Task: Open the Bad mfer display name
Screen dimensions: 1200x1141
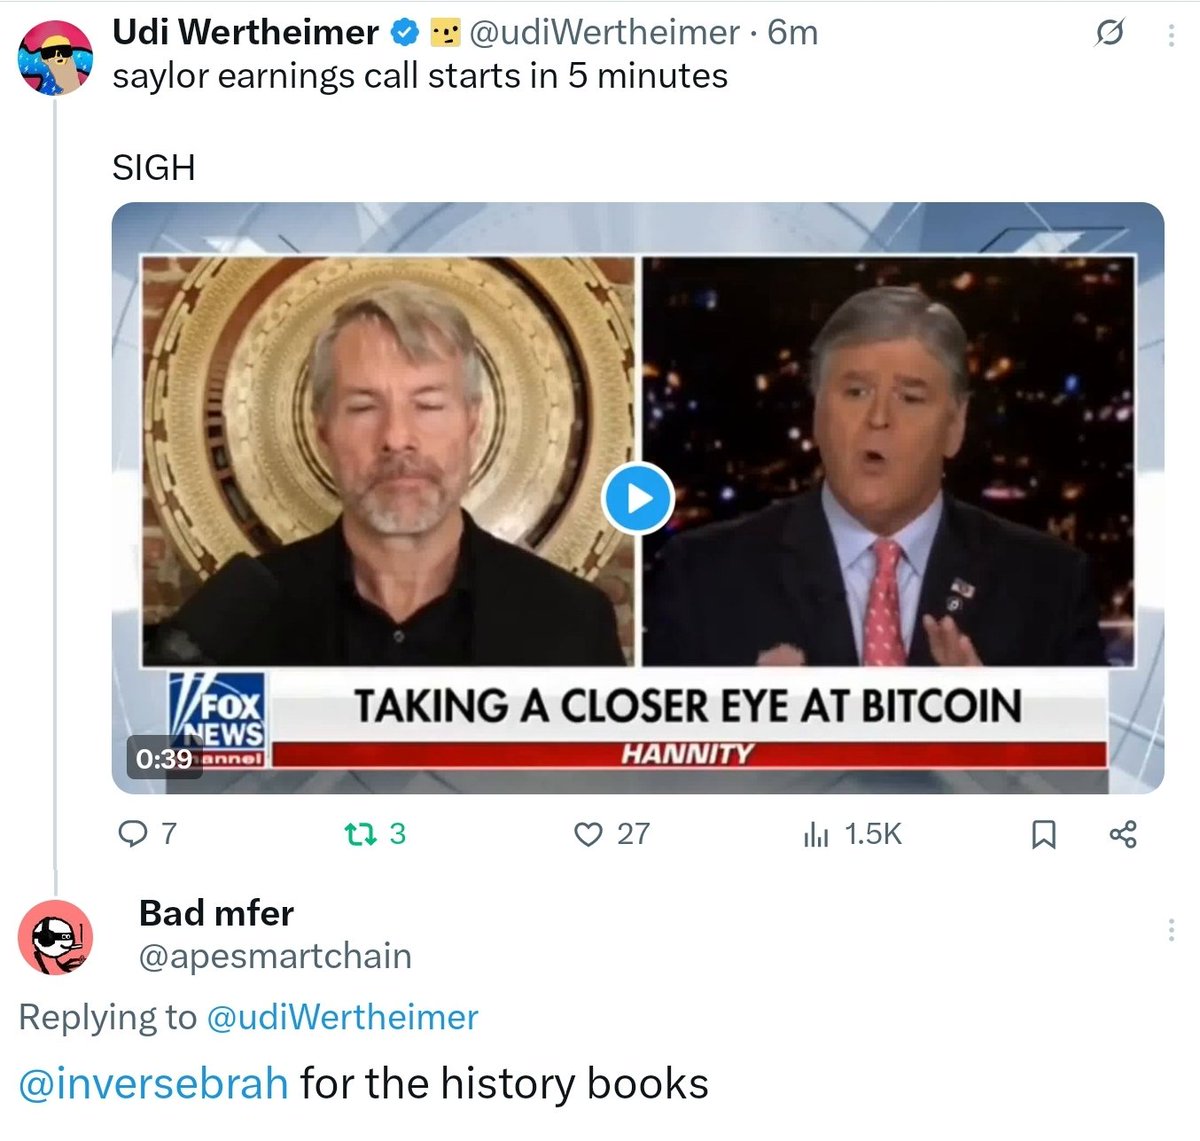Action: (216, 912)
